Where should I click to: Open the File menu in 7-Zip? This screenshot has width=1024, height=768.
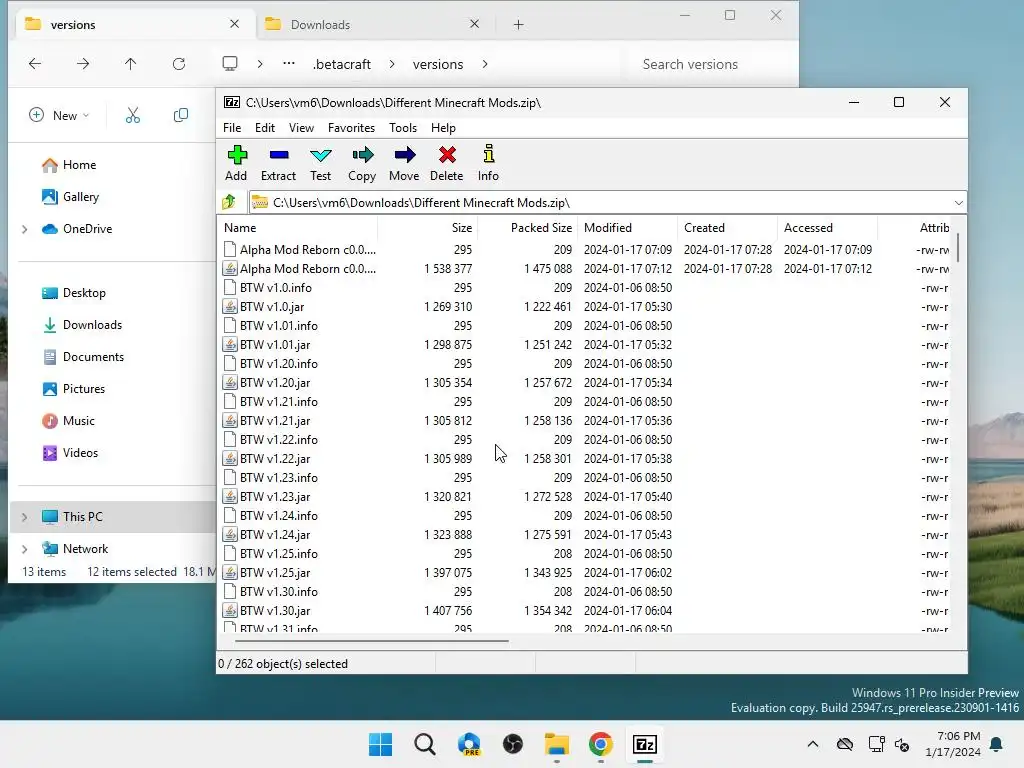pos(232,128)
